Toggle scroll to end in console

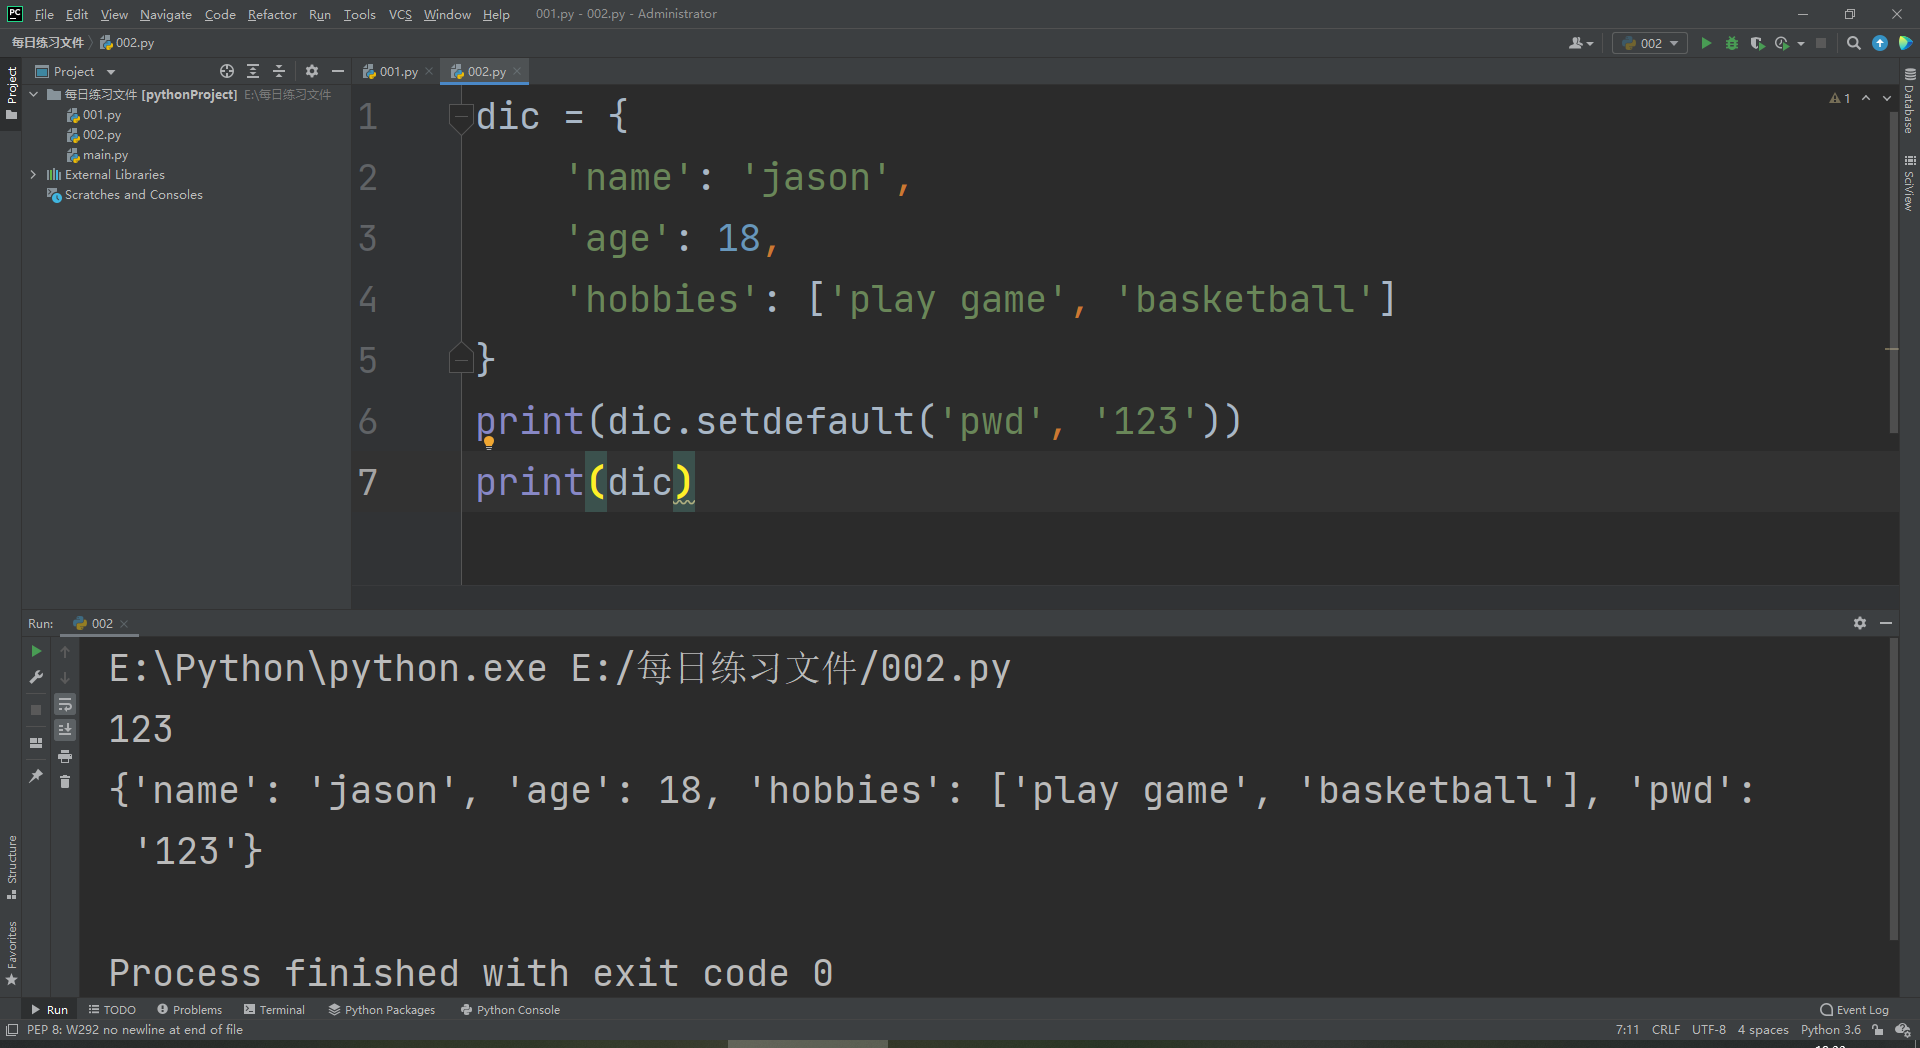(x=65, y=730)
